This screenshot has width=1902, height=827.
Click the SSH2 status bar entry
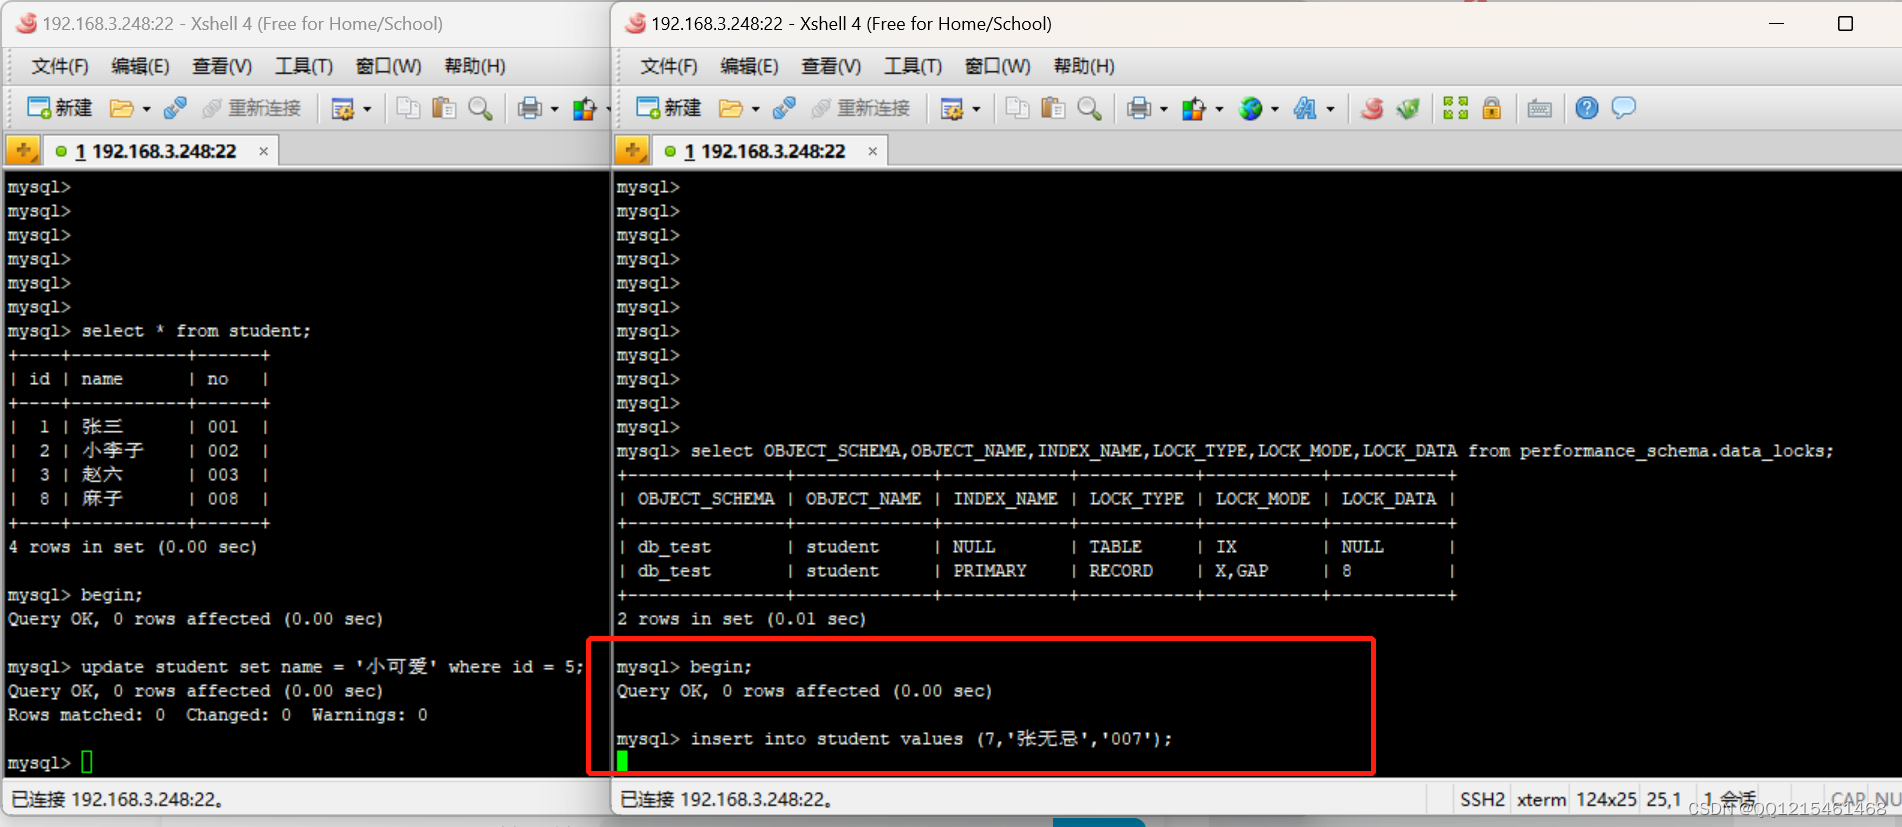pos(1482,799)
